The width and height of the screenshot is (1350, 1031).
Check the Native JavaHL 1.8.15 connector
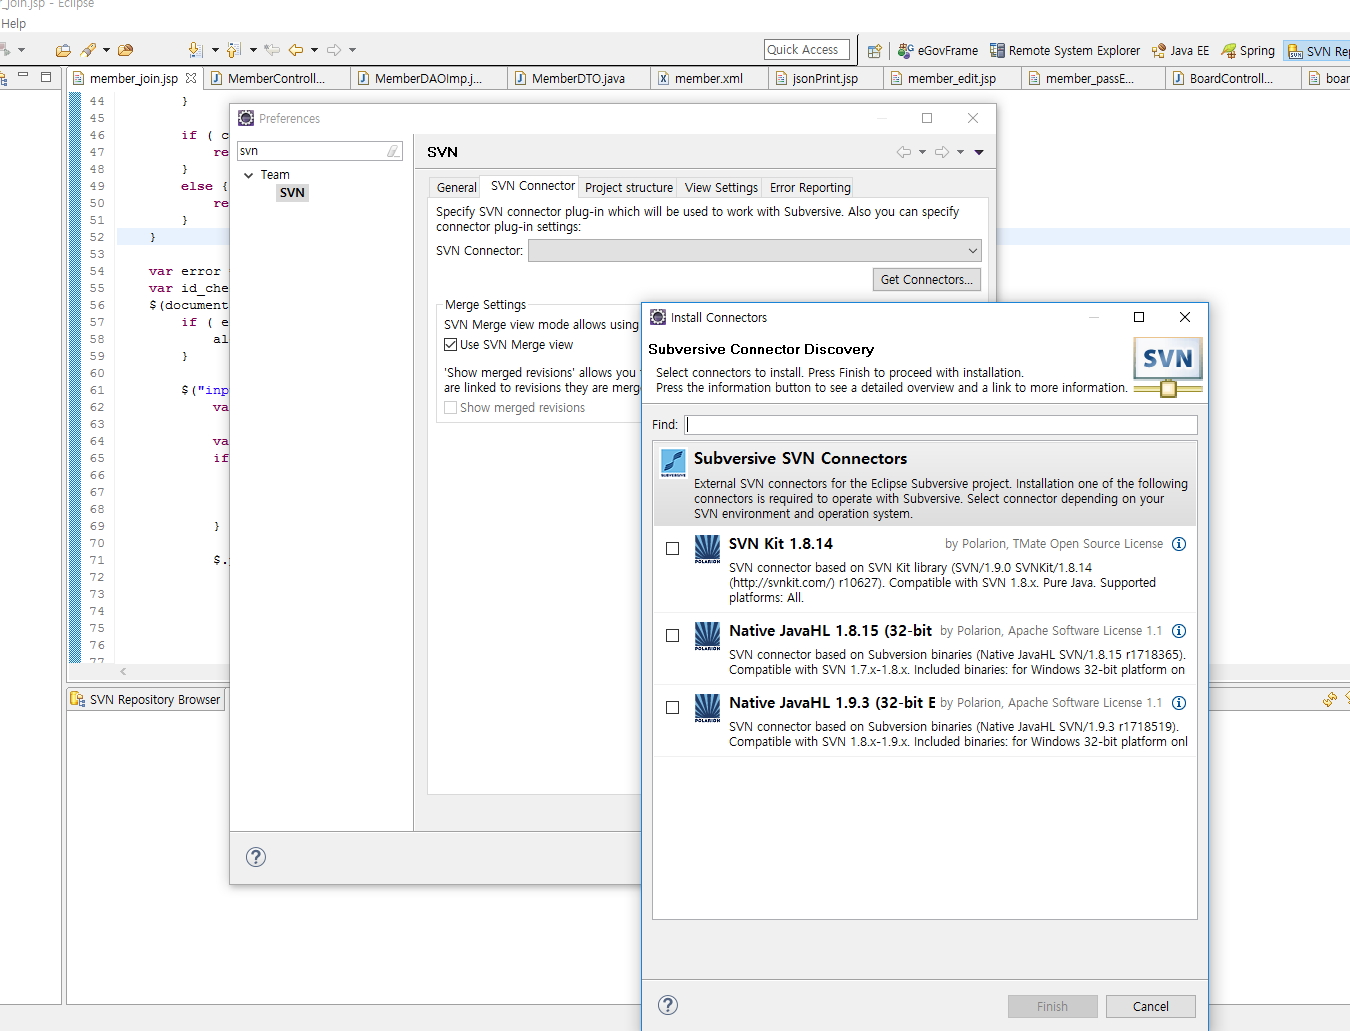[x=672, y=635]
